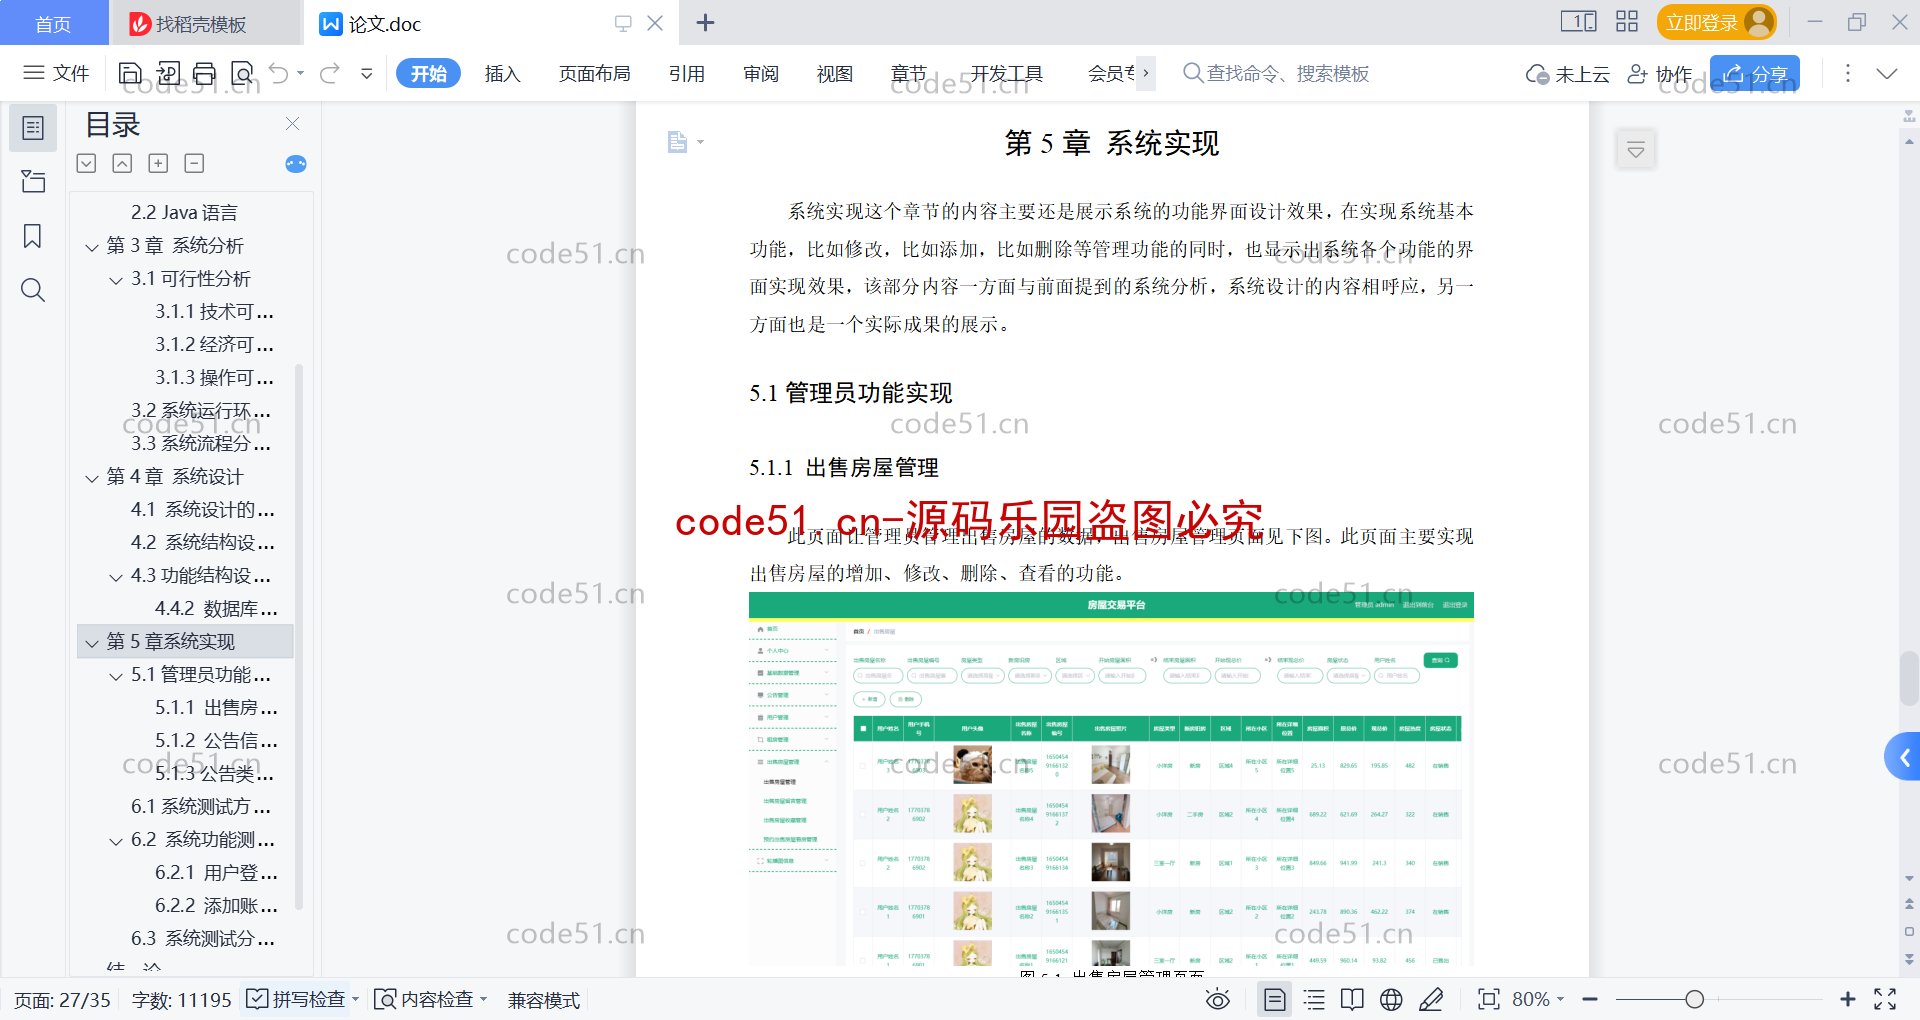Collapse 3.1 可行性分析 outline node
The height and width of the screenshot is (1020, 1920).
116,280
